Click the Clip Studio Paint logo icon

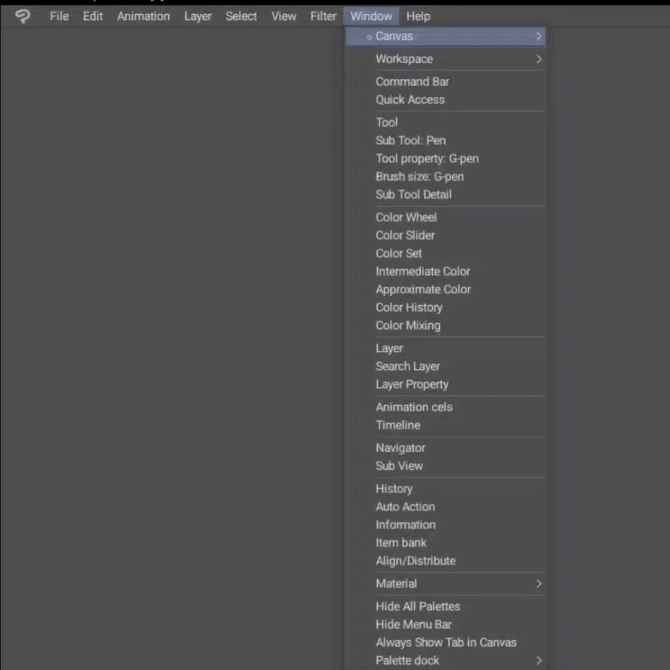[x=23, y=16]
